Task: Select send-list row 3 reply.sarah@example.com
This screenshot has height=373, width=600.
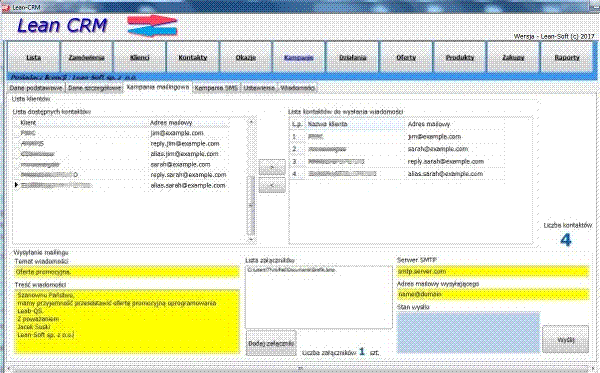Action: pos(397,161)
